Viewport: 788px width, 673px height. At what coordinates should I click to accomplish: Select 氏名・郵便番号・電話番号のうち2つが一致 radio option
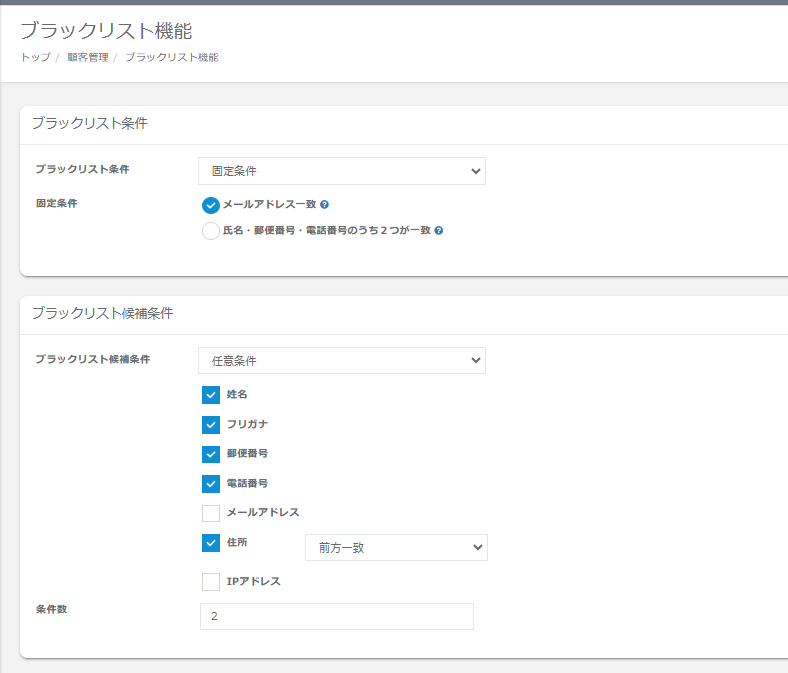click(210, 231)
